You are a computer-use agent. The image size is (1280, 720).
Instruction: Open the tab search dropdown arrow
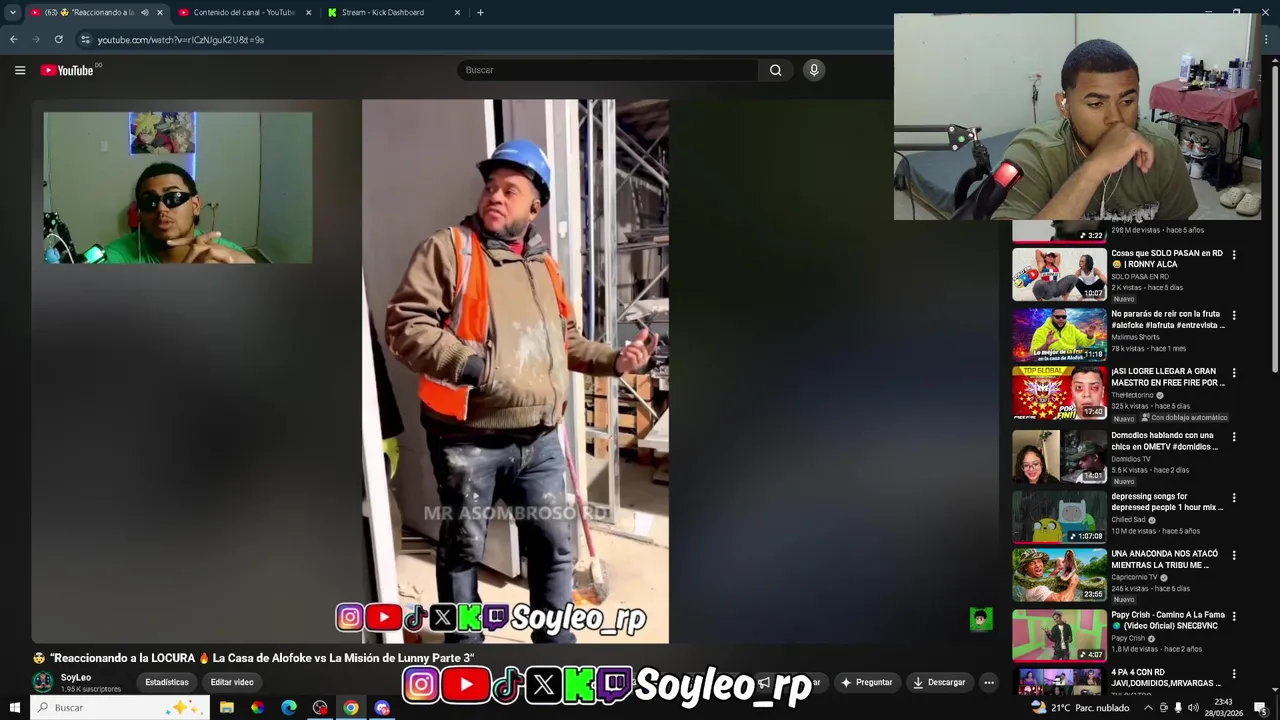tap(12, 12)
